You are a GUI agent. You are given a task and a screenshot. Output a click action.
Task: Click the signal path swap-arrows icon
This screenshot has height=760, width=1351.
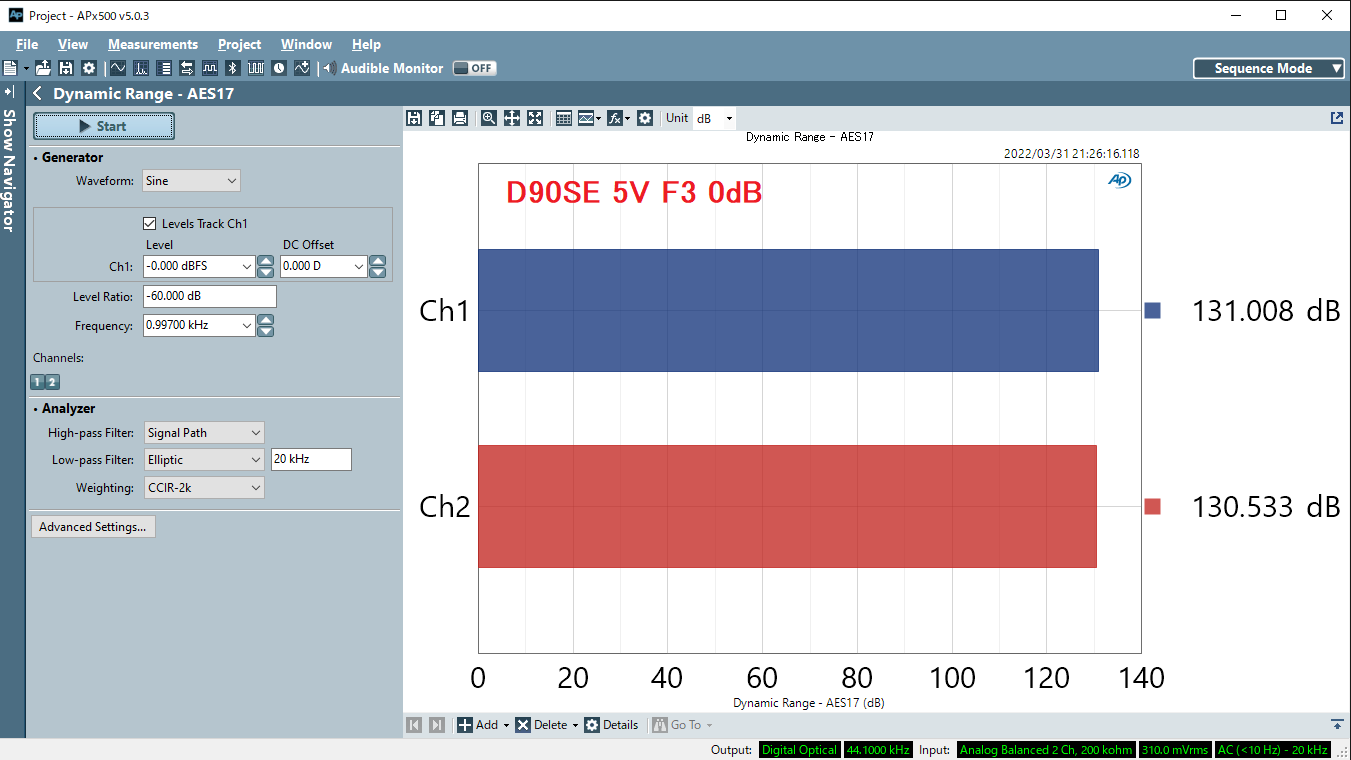click(x=187, y=68)
